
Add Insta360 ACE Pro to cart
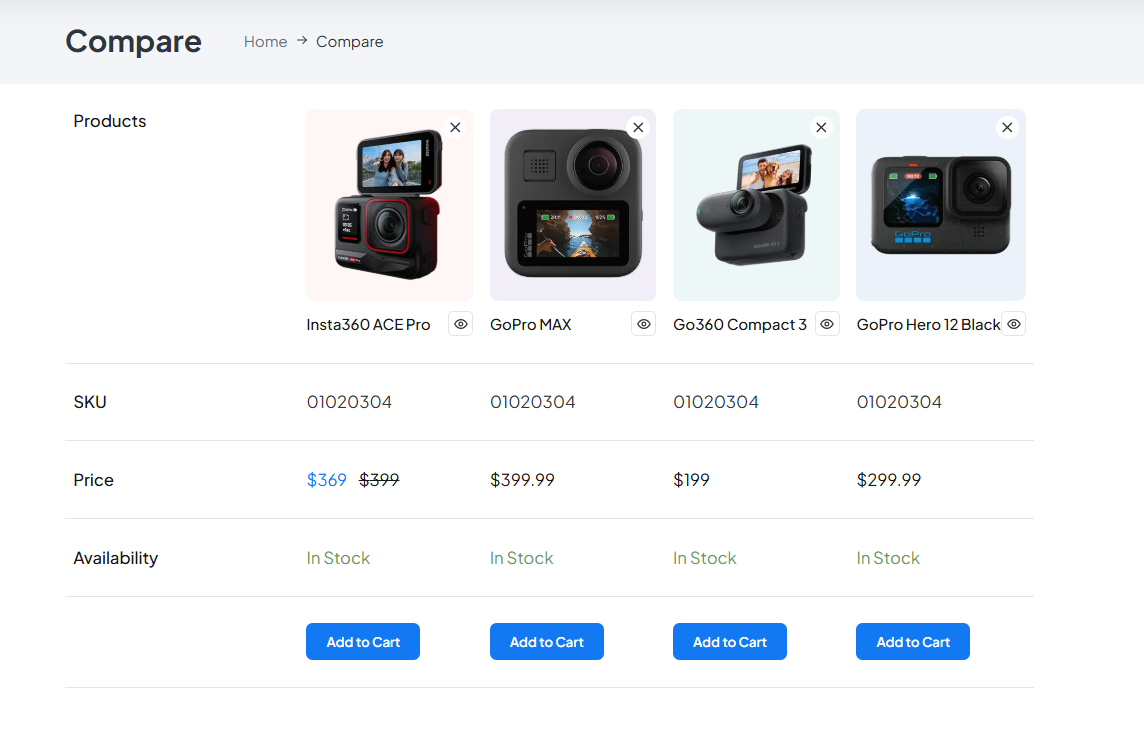point(363,642)
